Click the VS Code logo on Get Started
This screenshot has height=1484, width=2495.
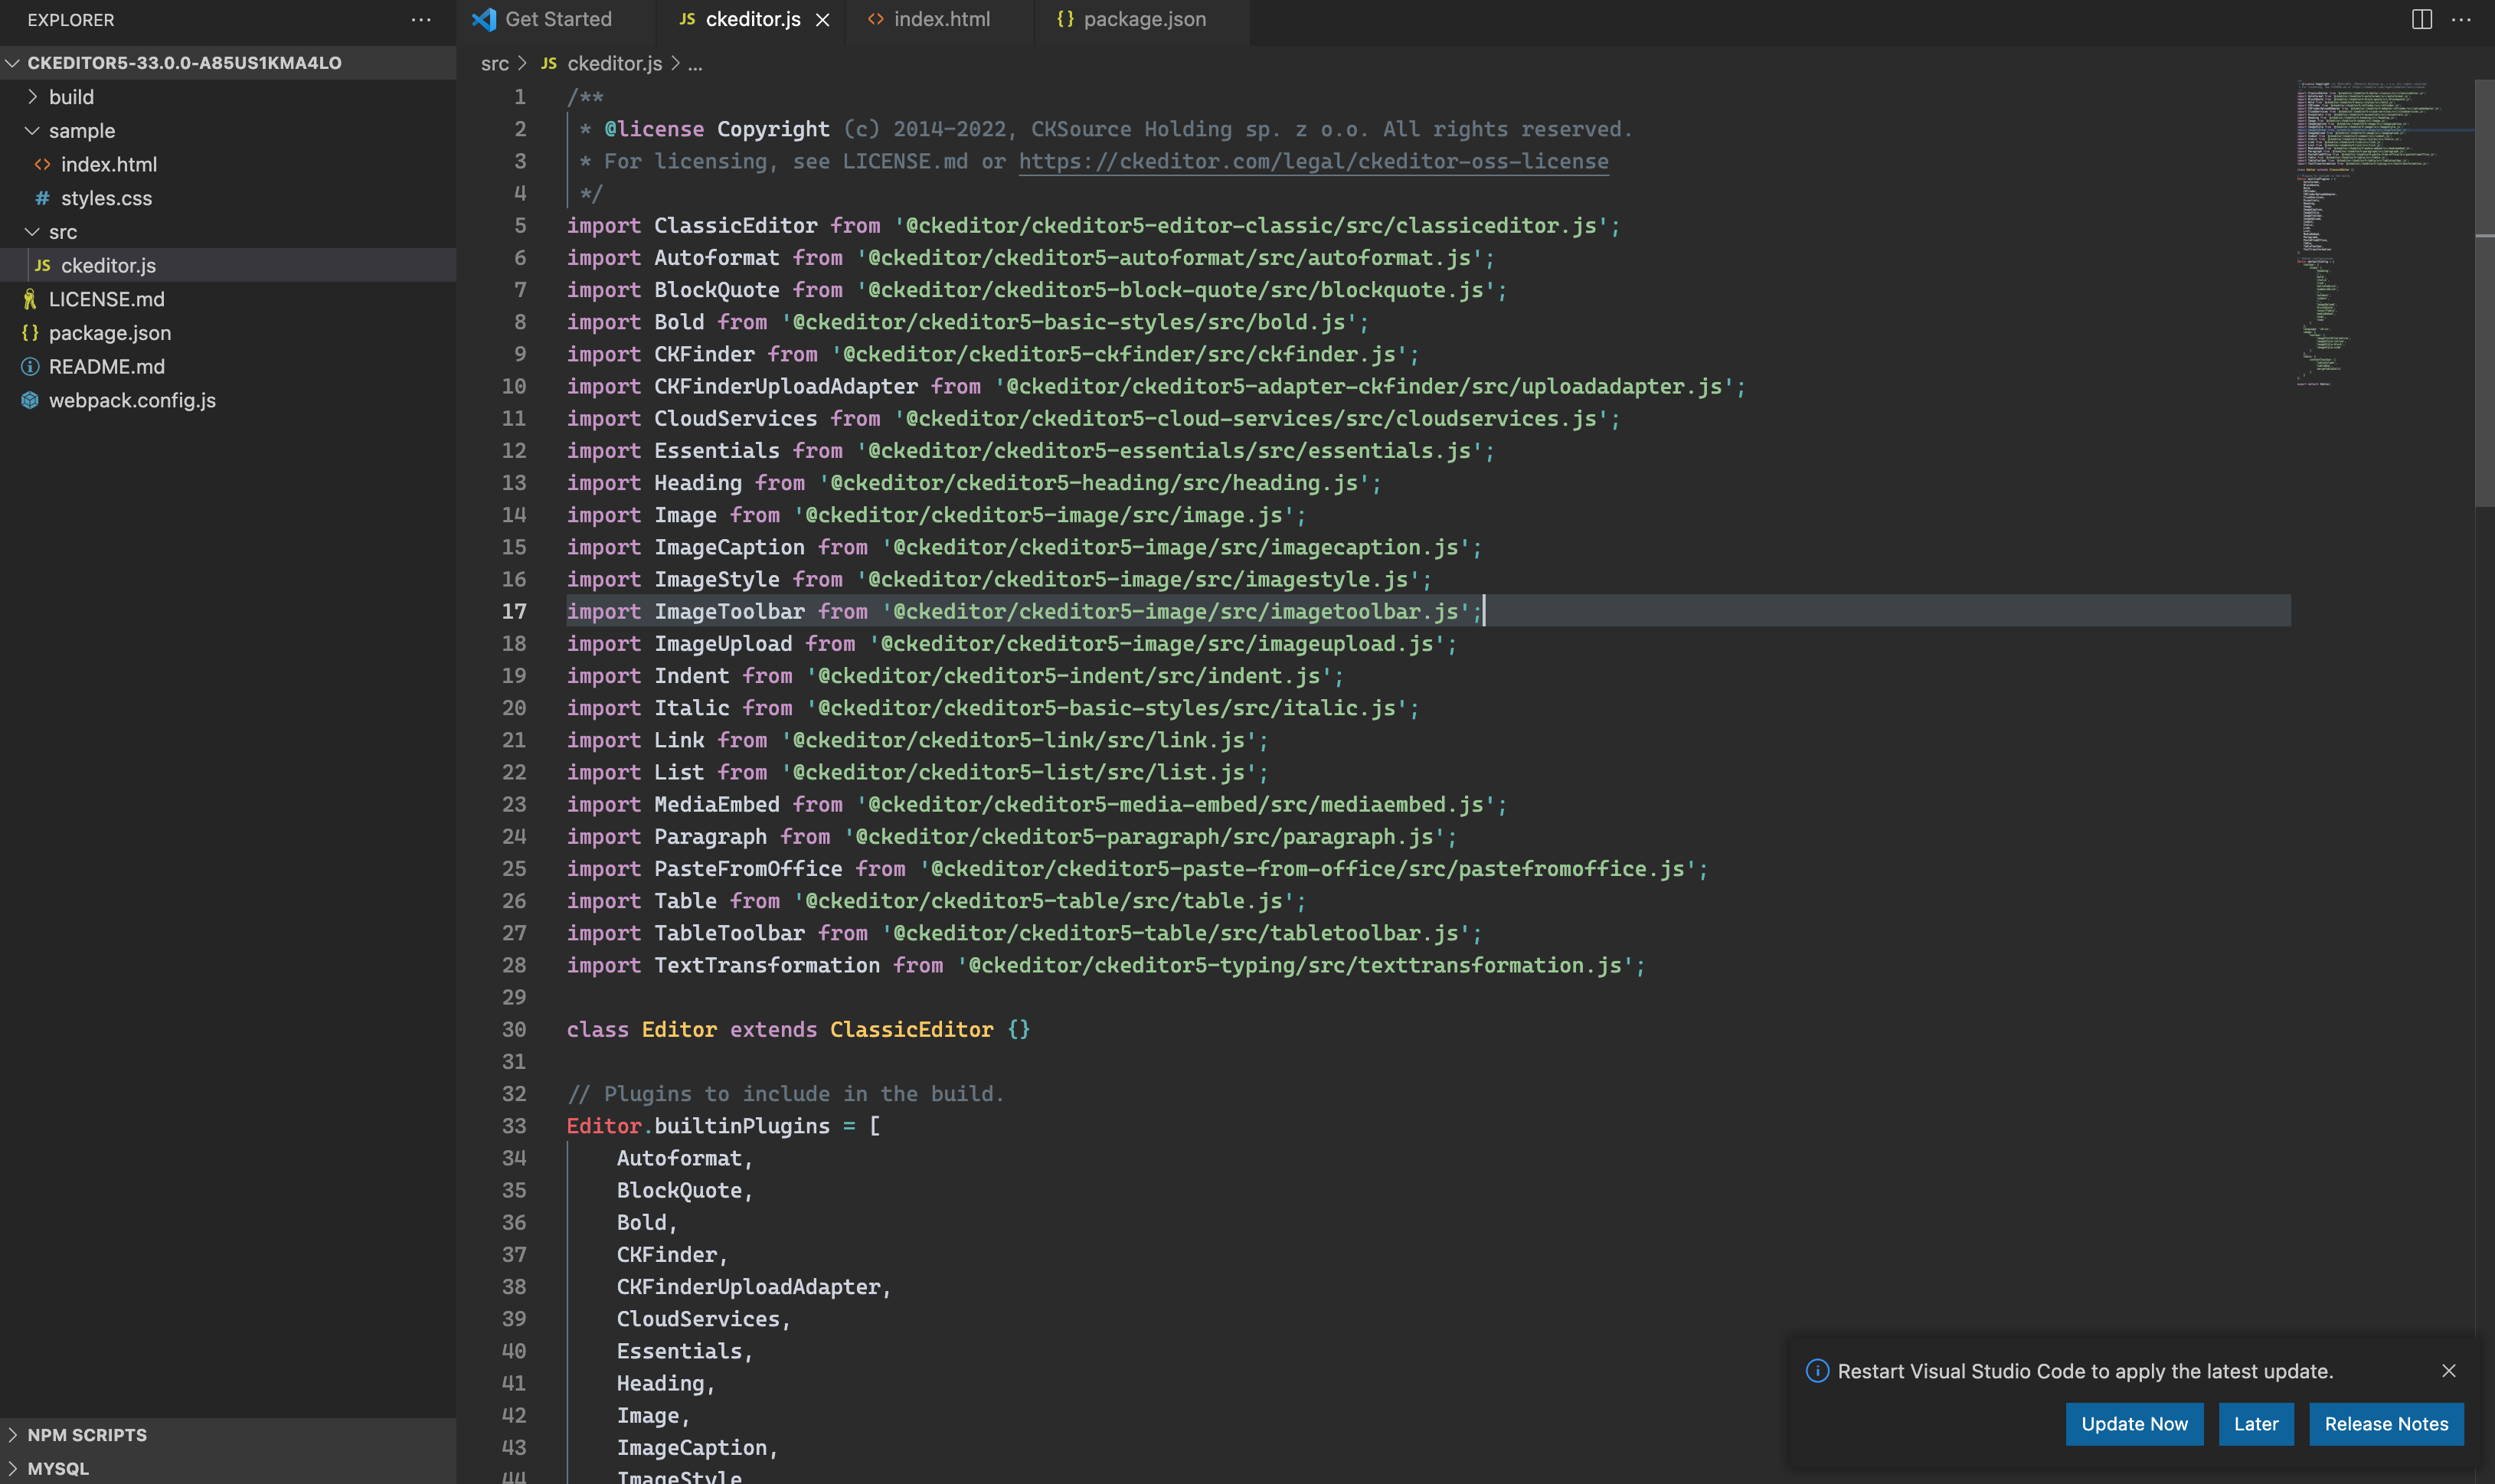pyautogui.click(x=484, y=19)
